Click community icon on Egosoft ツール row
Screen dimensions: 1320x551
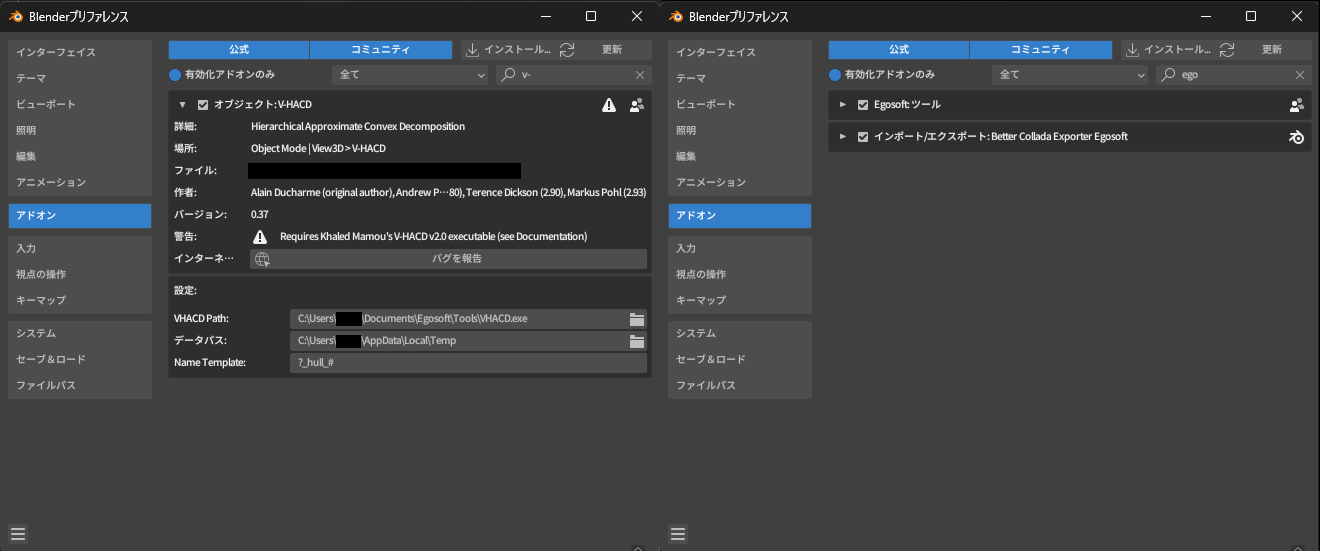point(1296,105)
